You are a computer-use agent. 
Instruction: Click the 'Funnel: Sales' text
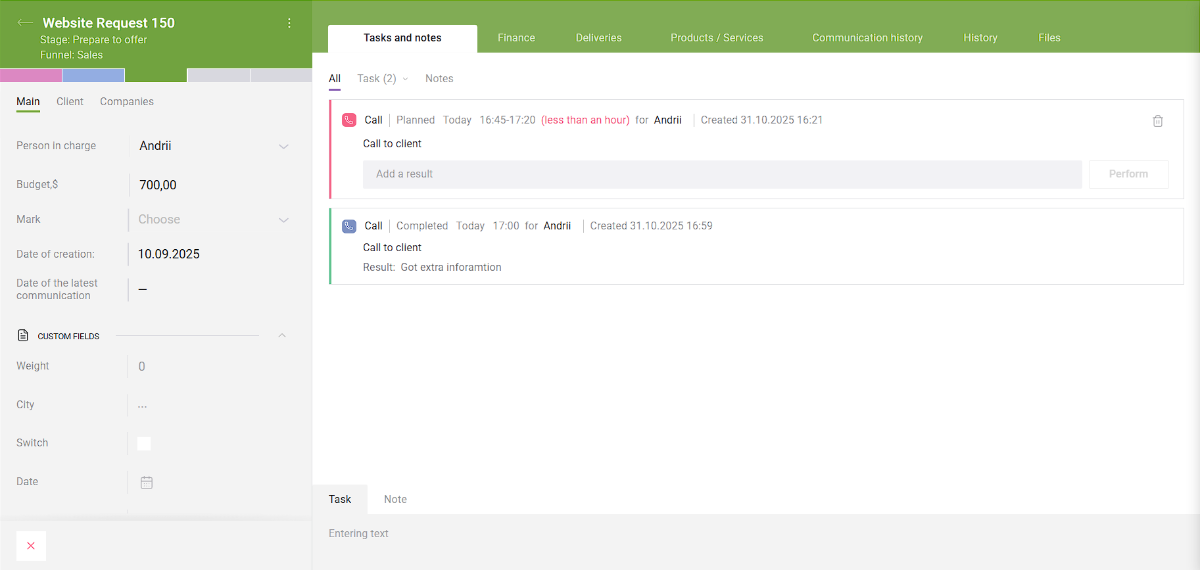73,55
